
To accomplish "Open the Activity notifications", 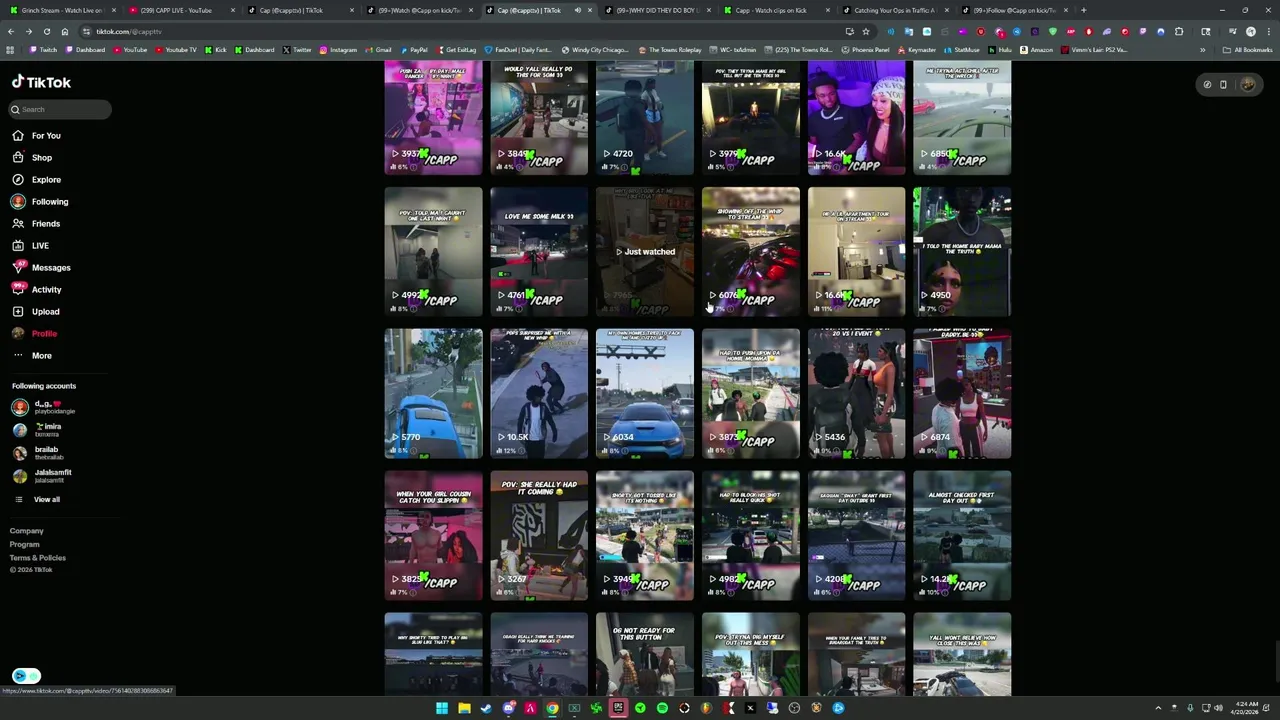I will [x=36, y=289].
